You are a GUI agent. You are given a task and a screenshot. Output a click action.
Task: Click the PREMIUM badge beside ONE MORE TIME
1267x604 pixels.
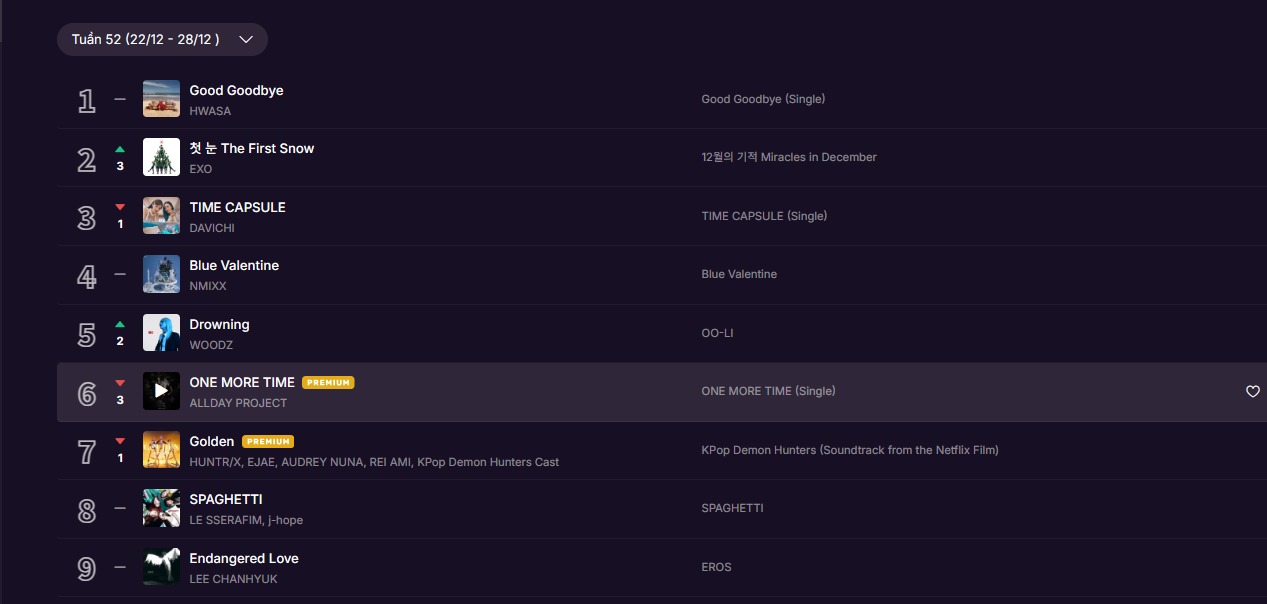point(328,382)
